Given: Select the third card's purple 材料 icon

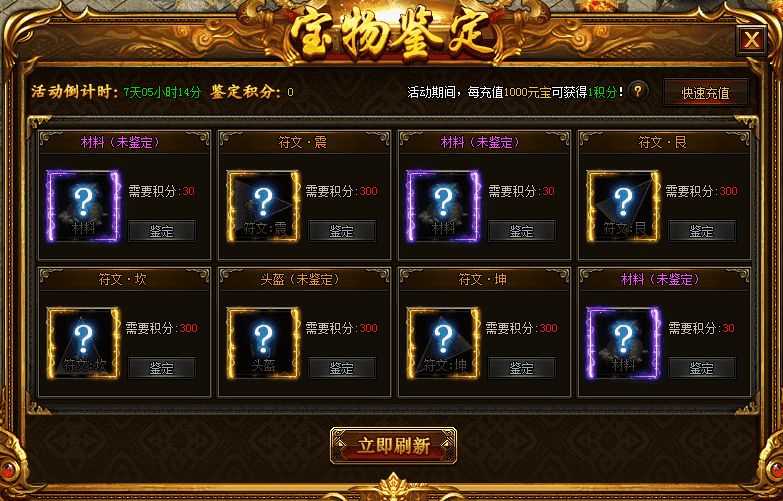Looking at the screenshot, I should (443, 206).
